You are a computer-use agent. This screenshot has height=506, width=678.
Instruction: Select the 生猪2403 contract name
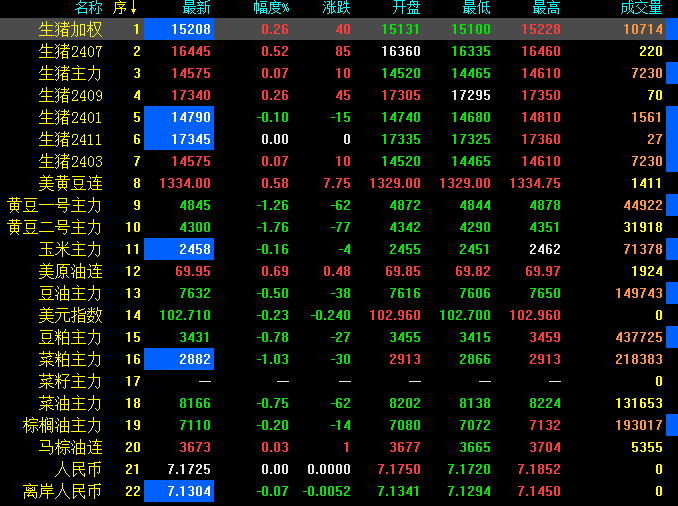(70, 162)
